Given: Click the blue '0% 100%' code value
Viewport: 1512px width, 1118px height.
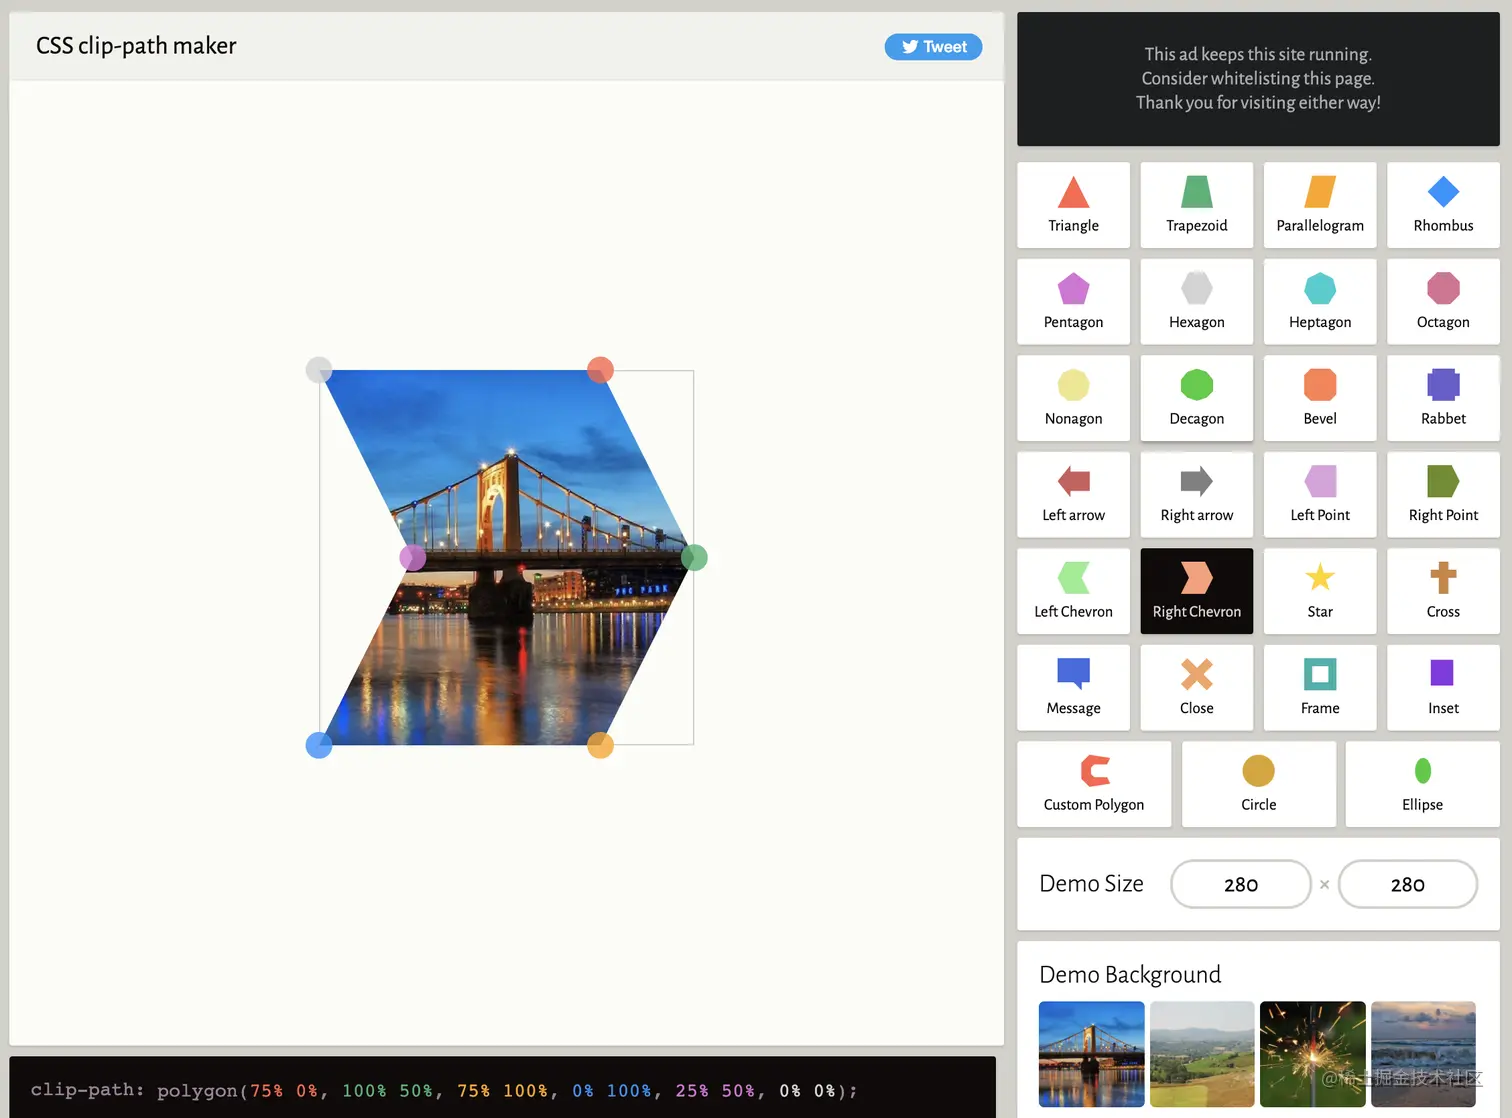Looking at the screenshot, I should pyautogui.click(x=612, y=1090).
